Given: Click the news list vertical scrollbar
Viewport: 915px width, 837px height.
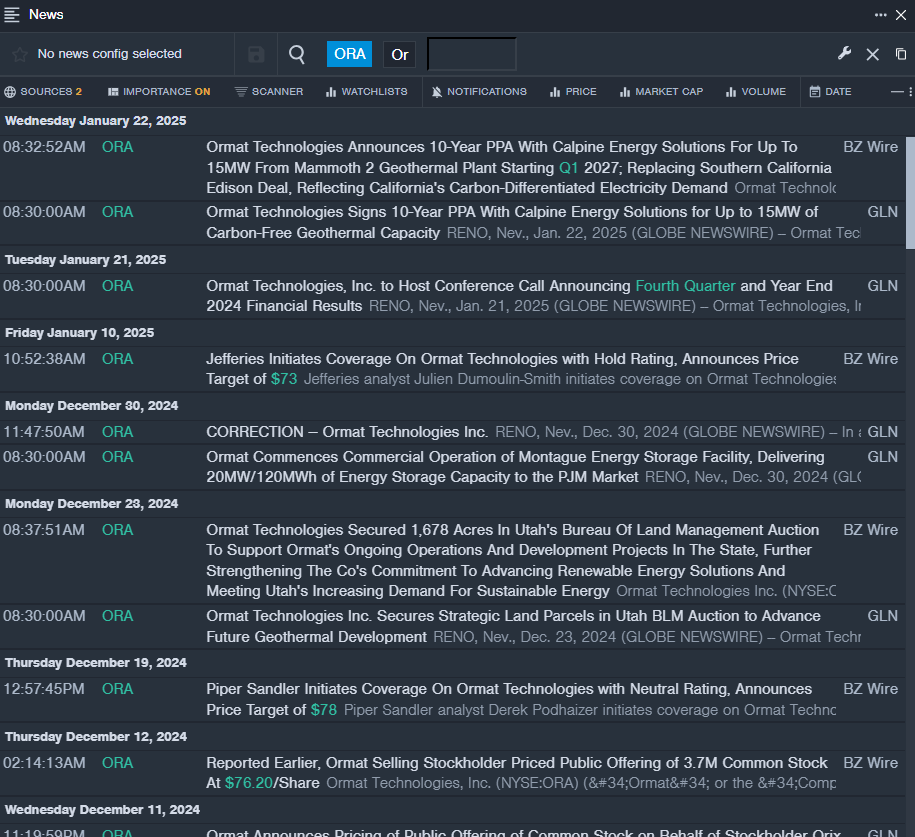Looking at the screenshot, I should click(909, 190).
